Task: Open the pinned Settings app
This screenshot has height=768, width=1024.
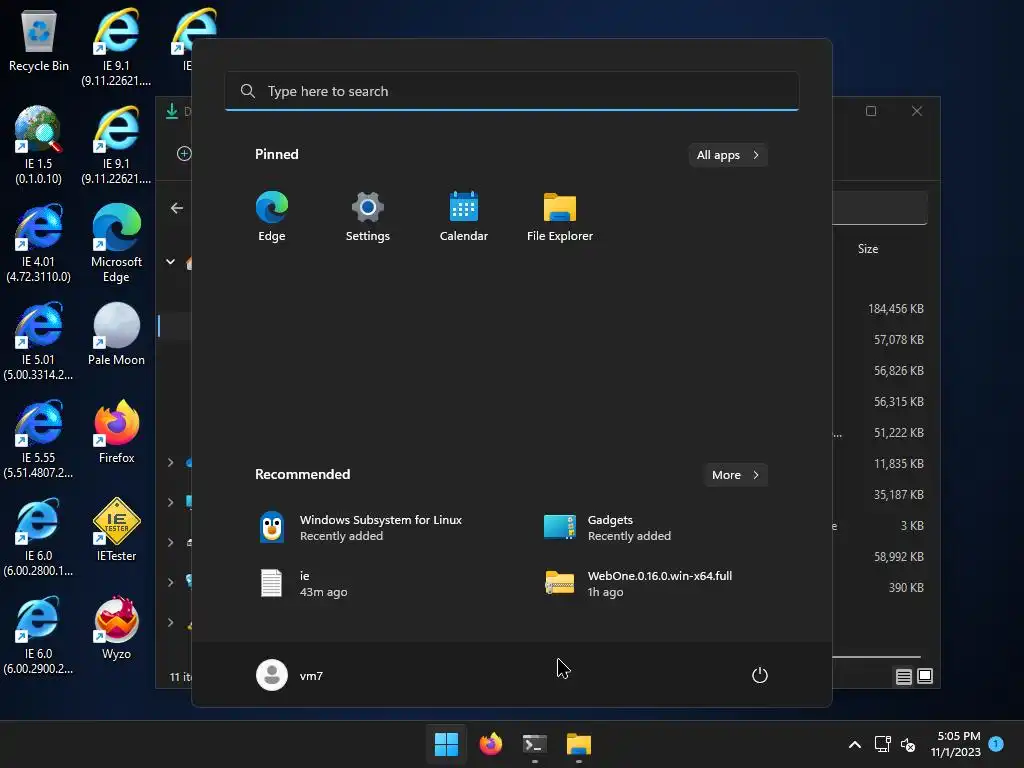Action: (368, 217)
